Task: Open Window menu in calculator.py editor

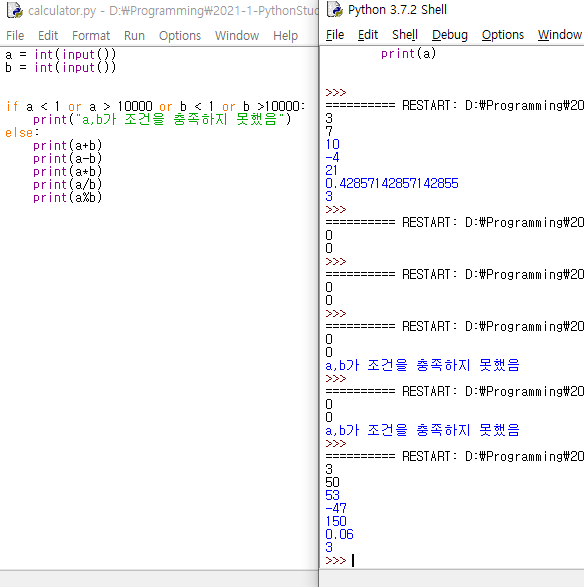Action: coord(237,36)
